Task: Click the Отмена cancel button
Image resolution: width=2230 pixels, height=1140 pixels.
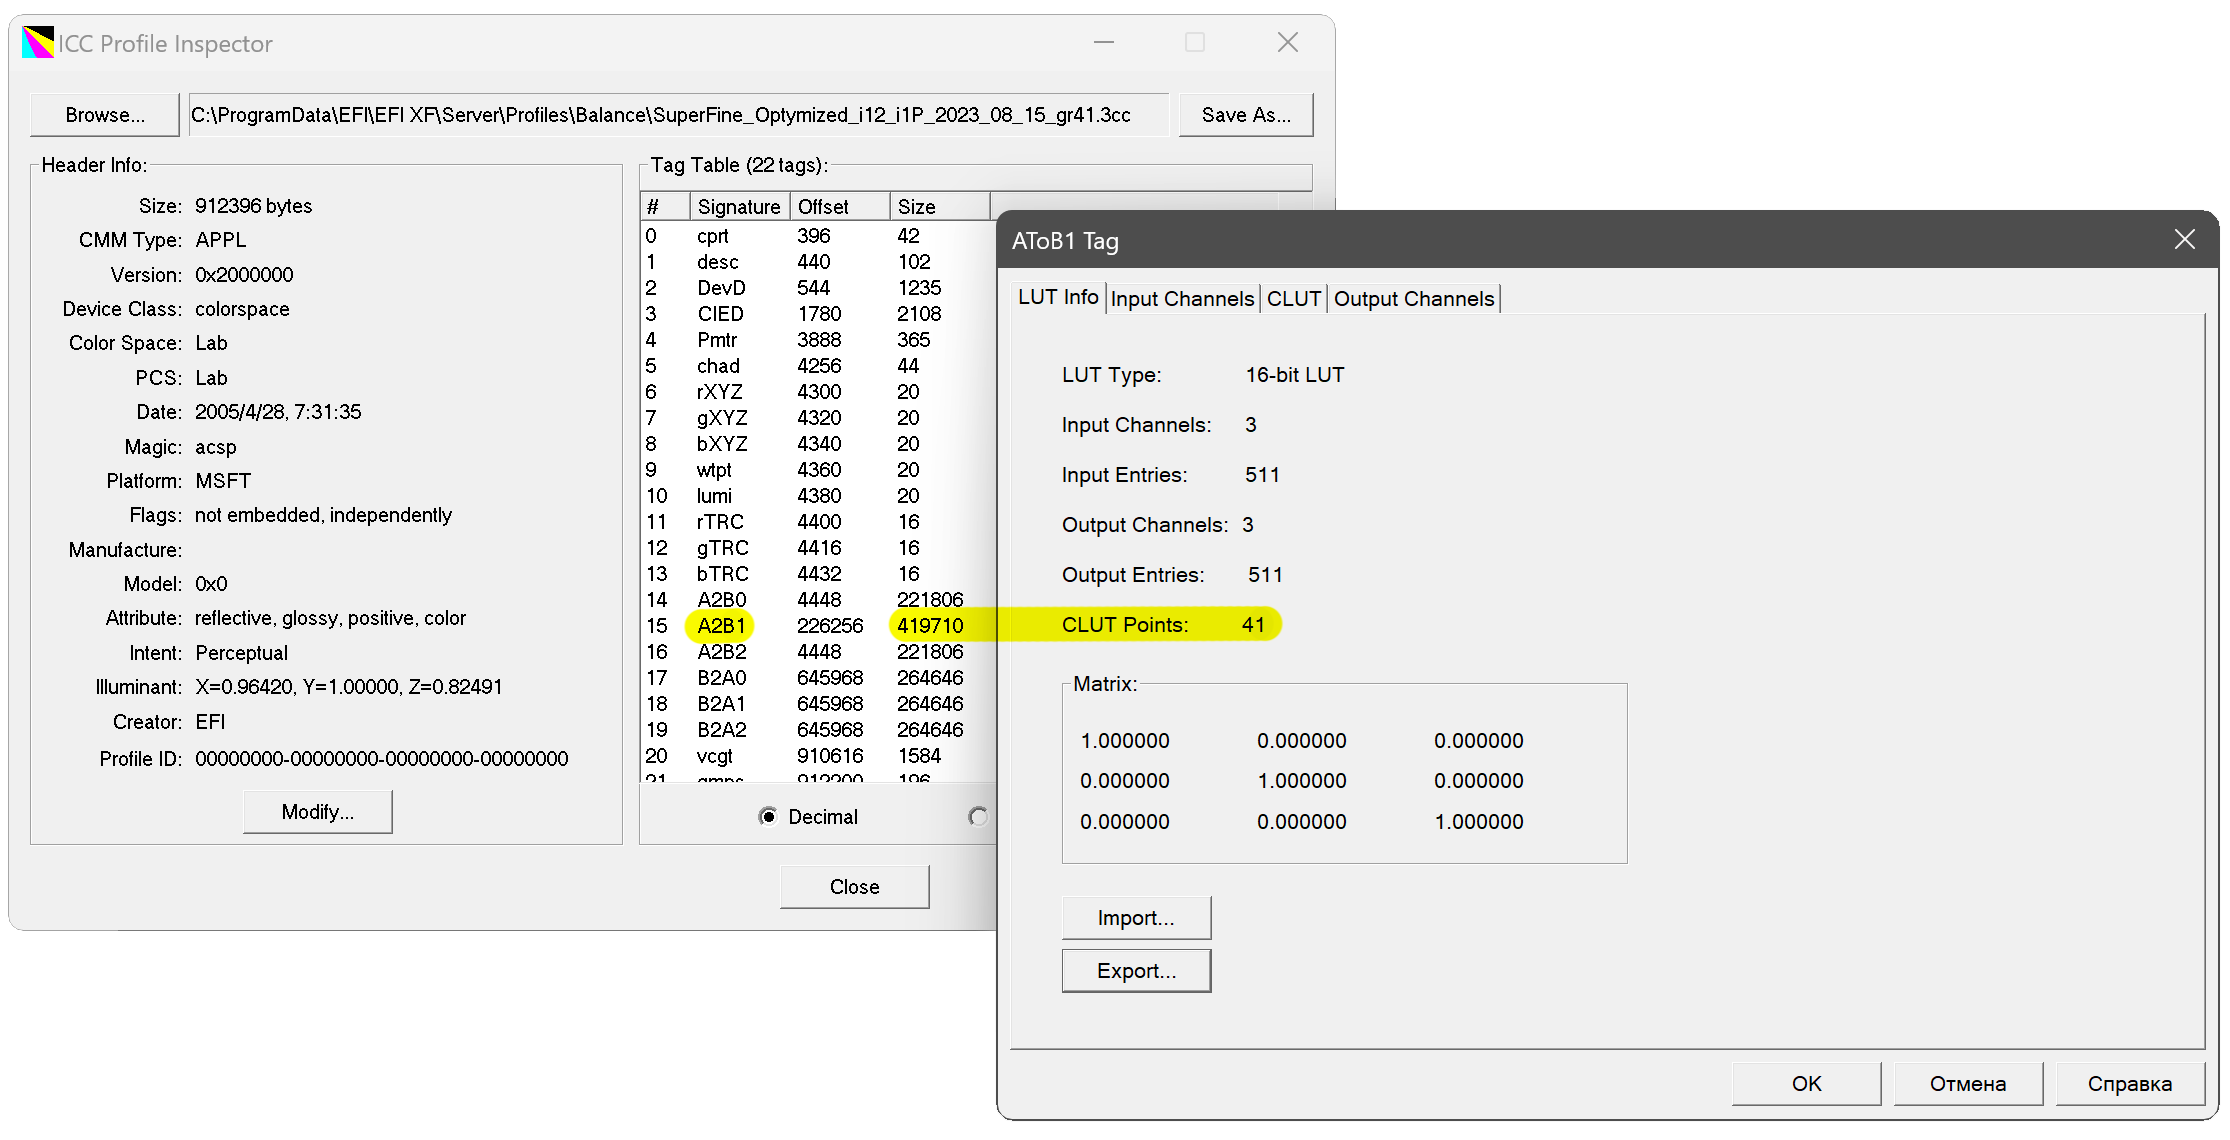Action: [1967, 1084]
